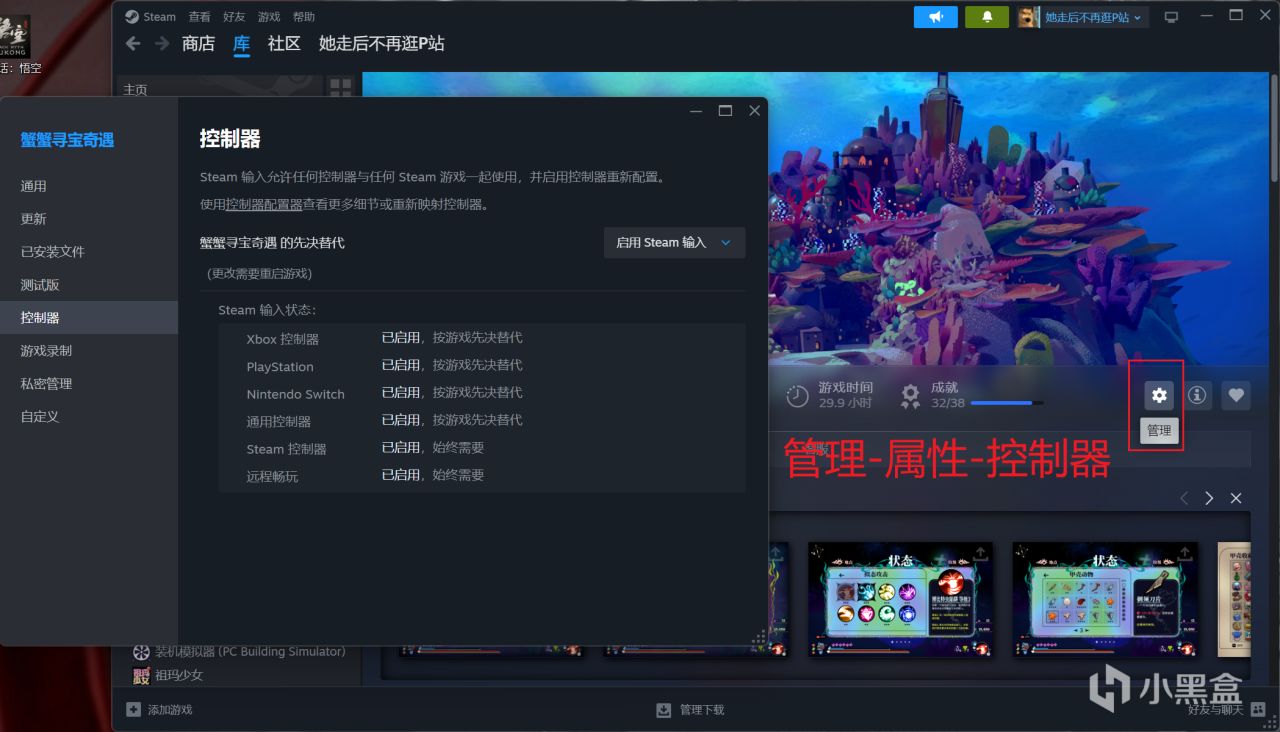Click the 装机模拟器 game icon in library list

[142, 652]
